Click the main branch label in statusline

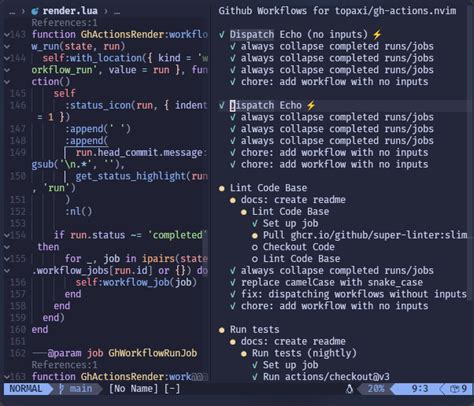(81, 389)
